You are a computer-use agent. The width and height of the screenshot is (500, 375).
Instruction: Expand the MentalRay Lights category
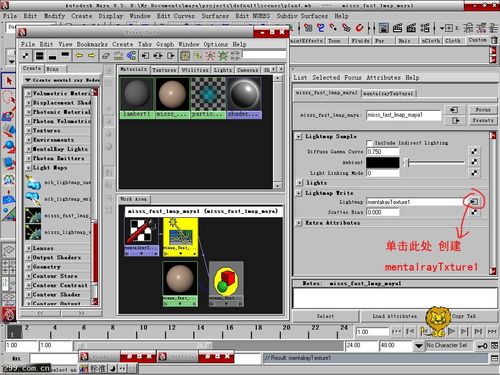tap(29, 149)
